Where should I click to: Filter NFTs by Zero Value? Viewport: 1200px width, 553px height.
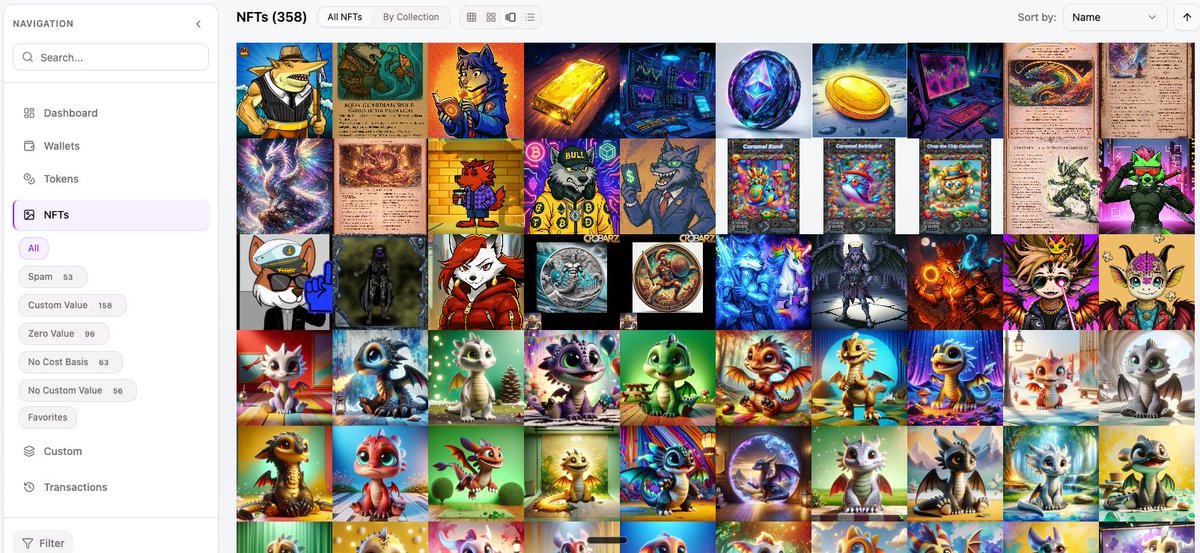pyautogui.click(x=64, y=334)
